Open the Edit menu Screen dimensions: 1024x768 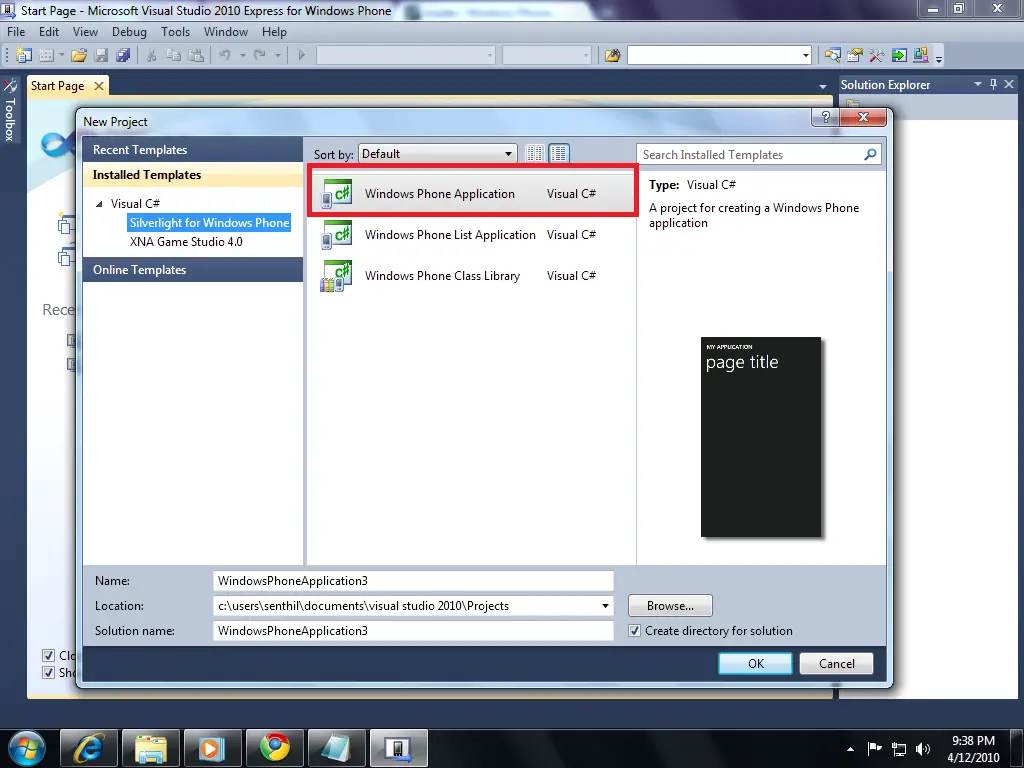pos(49,31)
